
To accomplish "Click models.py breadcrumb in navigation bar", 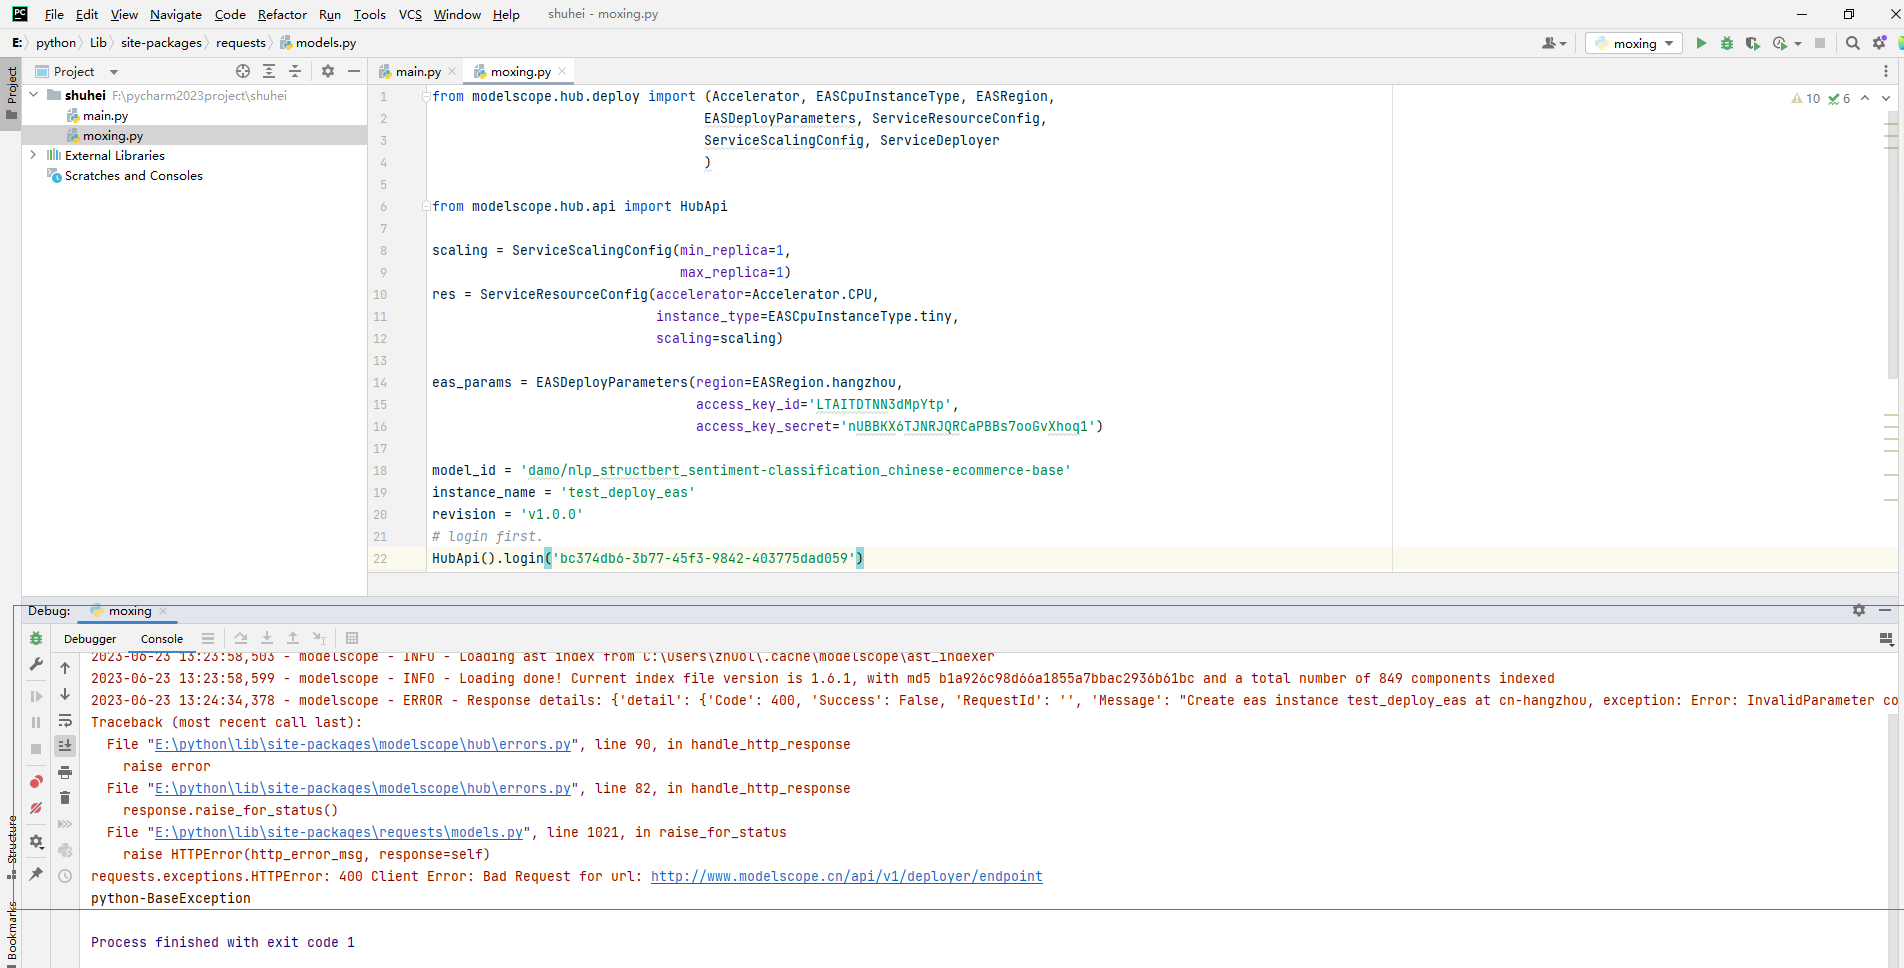I will [325, 42].
